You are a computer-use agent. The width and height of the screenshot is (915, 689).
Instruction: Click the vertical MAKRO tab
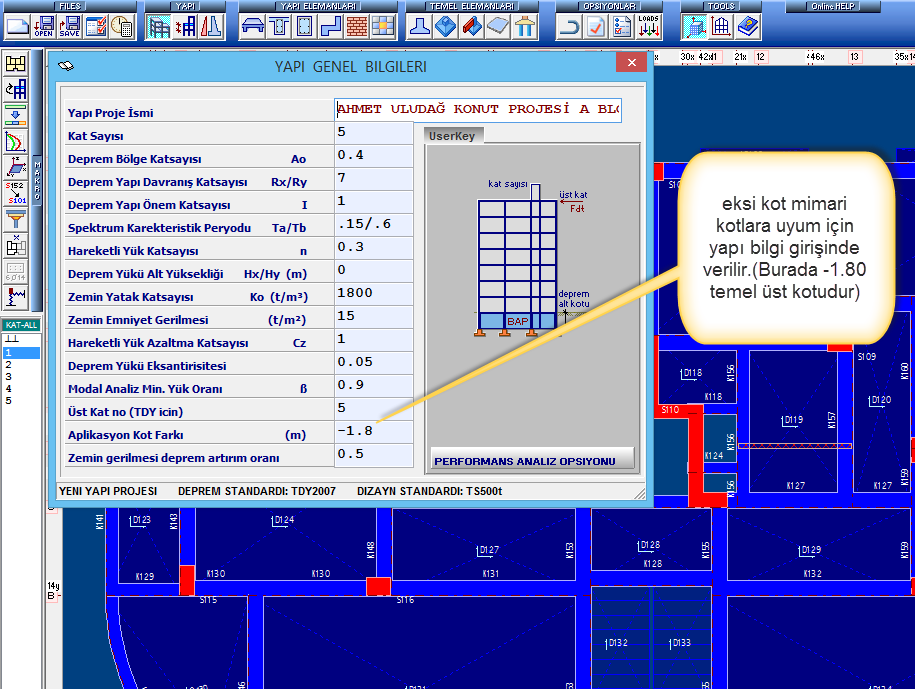click(x=37, y=180)
